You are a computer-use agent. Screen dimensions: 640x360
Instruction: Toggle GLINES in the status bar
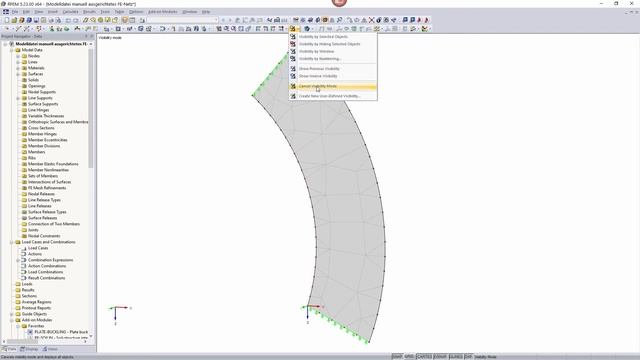click(456, 357)
